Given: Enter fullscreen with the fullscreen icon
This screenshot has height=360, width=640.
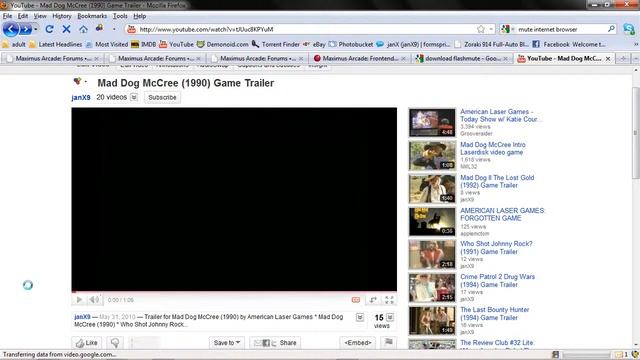Looking at the screenshot, I should click(x=389, y=300).
